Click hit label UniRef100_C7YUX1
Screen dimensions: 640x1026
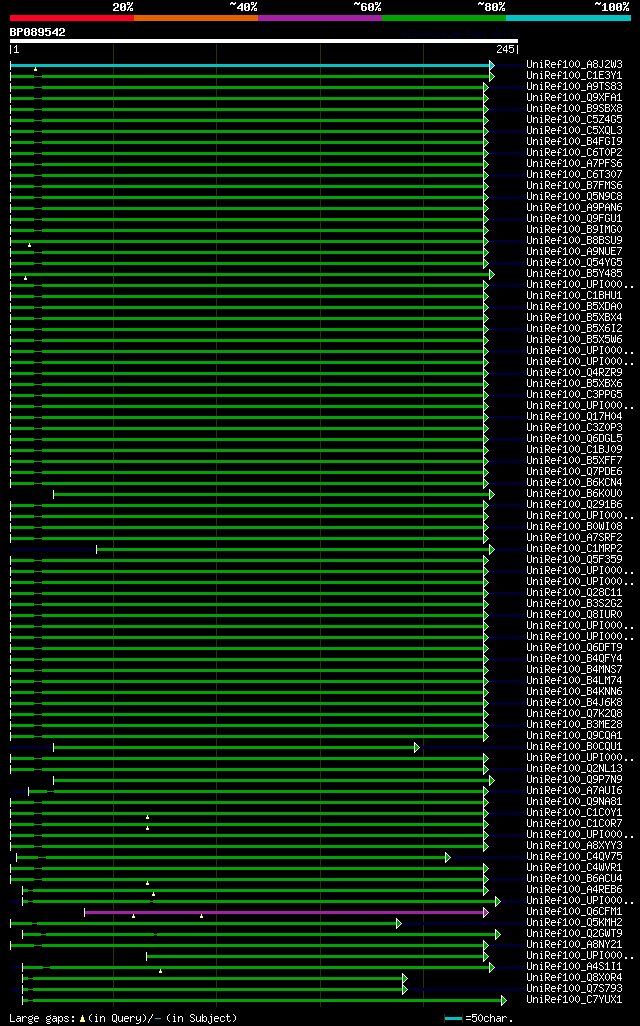click(575, 999)
